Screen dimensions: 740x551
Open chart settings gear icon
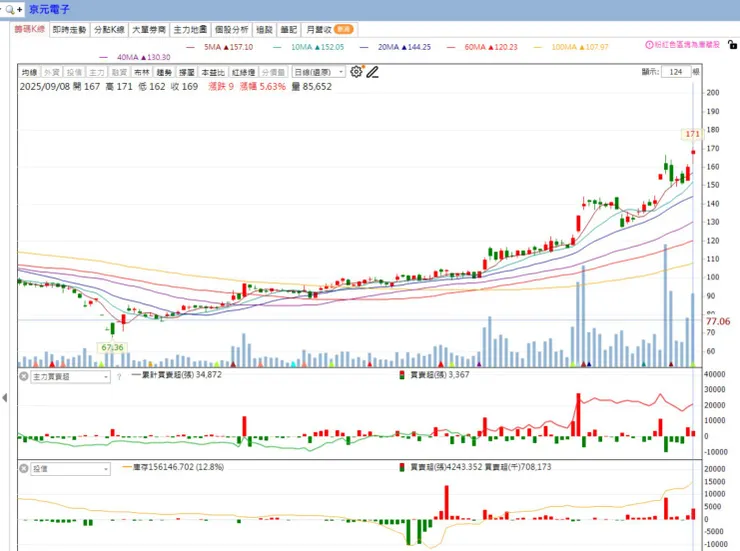tap(356, 72)
